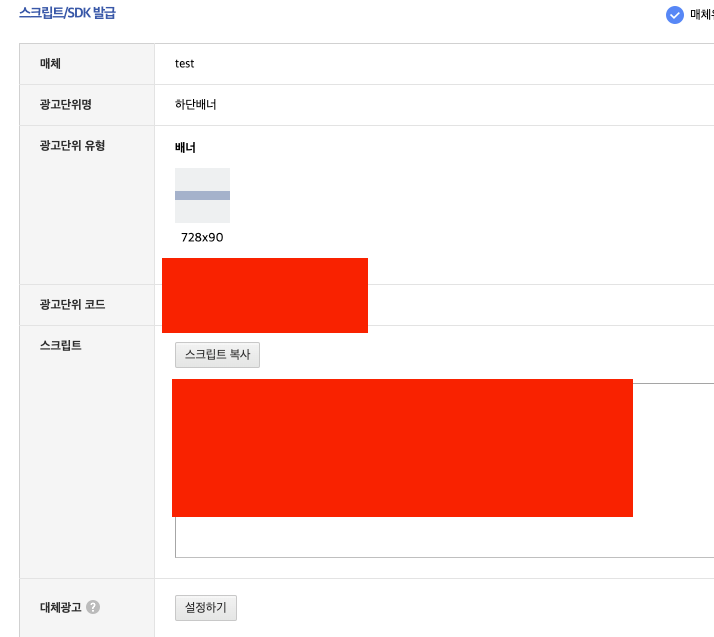Open the 설정하기 button for 대체광고
714x637 pixels.
206,607
